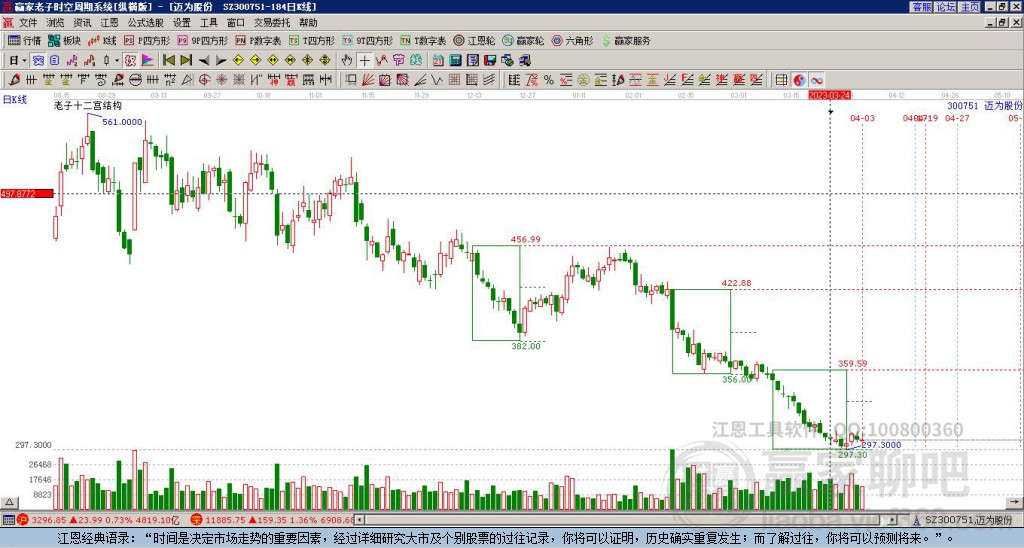Open the 公式选股 menu
Image resolution: width=1024 pixels, height=548 pixels.
pyautogui.click(x=146, y=23)
